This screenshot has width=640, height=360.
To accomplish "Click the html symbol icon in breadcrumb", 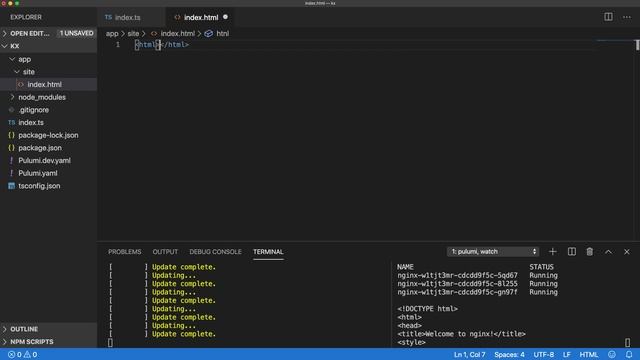I will (209, 33).
